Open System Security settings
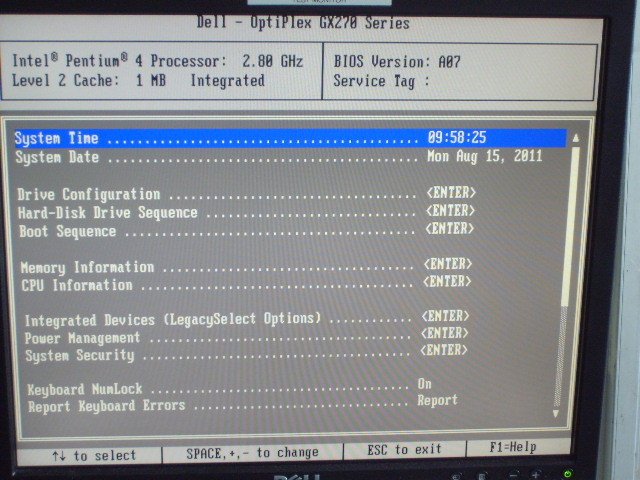 point(78,355)
